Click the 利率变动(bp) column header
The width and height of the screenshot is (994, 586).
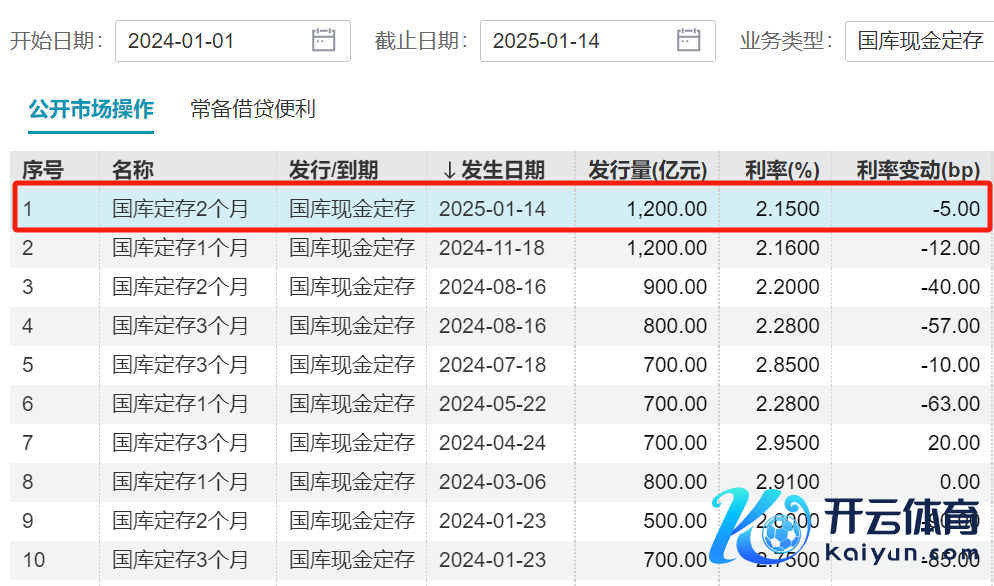(918, 170)
